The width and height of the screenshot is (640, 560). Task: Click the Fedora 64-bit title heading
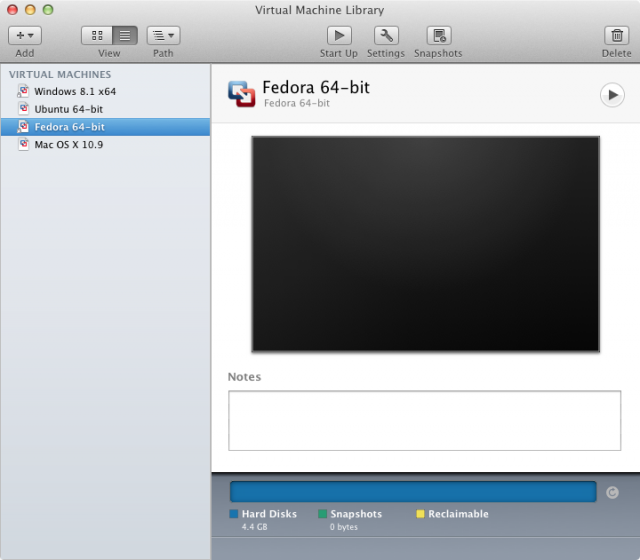(x=316, y=87)
